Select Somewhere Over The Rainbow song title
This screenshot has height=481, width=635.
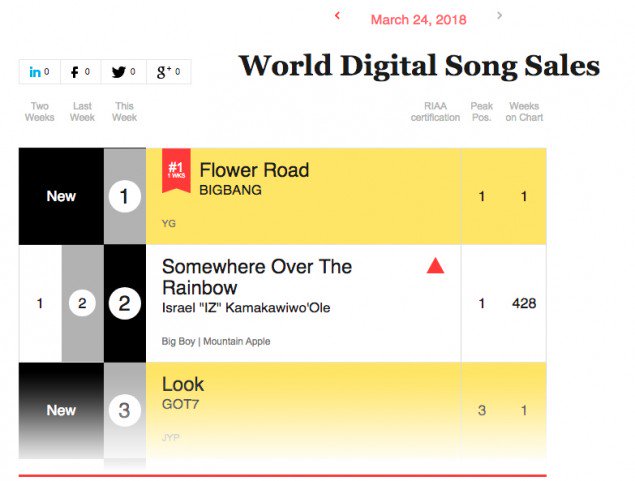tap(257, 276)
